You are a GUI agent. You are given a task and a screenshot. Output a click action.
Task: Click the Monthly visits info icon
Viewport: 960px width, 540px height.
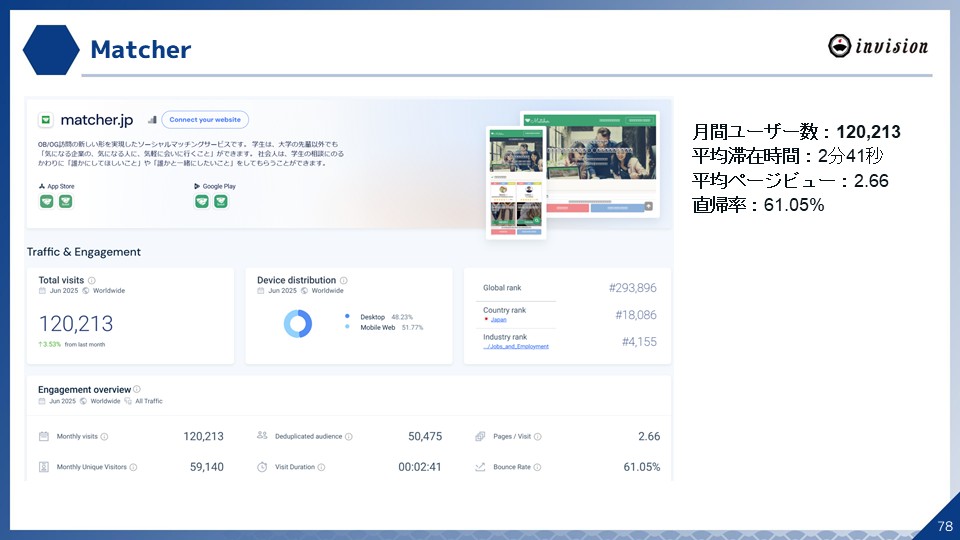pyautogui.click(x=104, y=437)
